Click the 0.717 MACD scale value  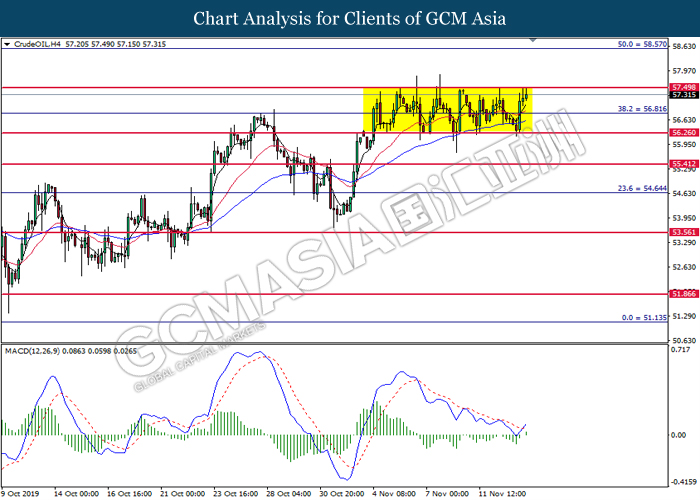pyautogui.click(x=681, y=349)
